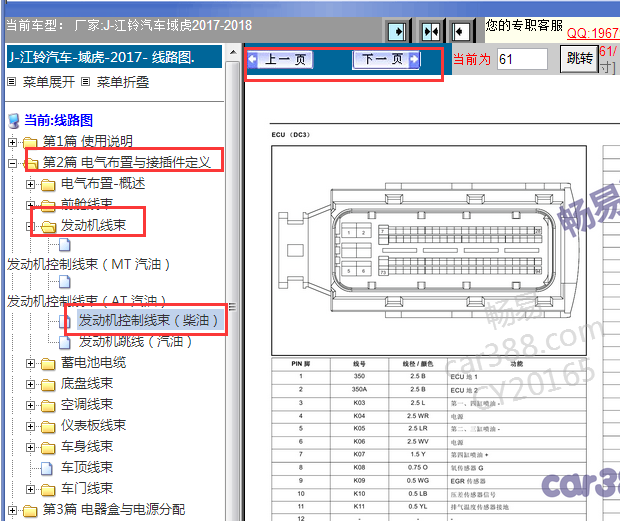Expand 电气布置-概述 folder

click(30, 184)
